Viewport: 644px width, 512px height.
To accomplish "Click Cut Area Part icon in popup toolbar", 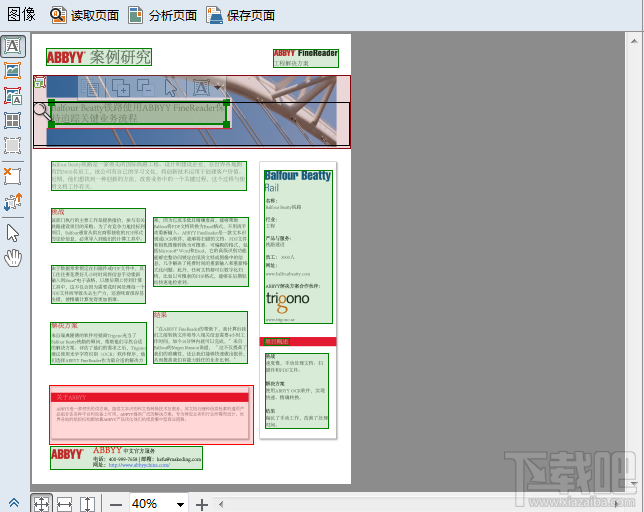I will pos(145,87).
